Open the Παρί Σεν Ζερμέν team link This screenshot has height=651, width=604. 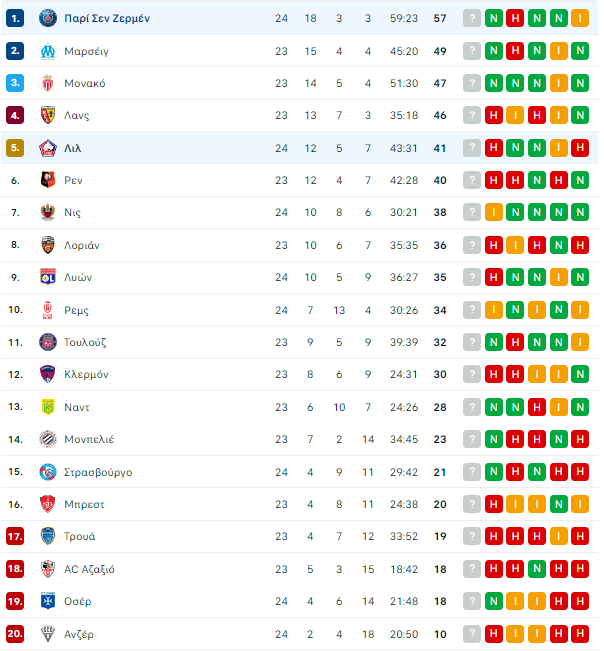pos(107,18)
